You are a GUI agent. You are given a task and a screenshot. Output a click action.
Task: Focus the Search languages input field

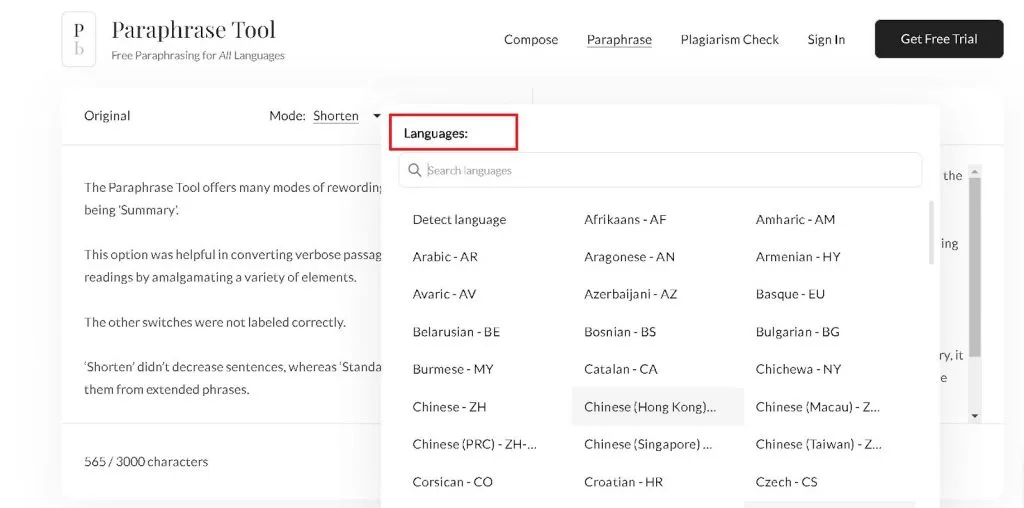(x=670, y=171)
